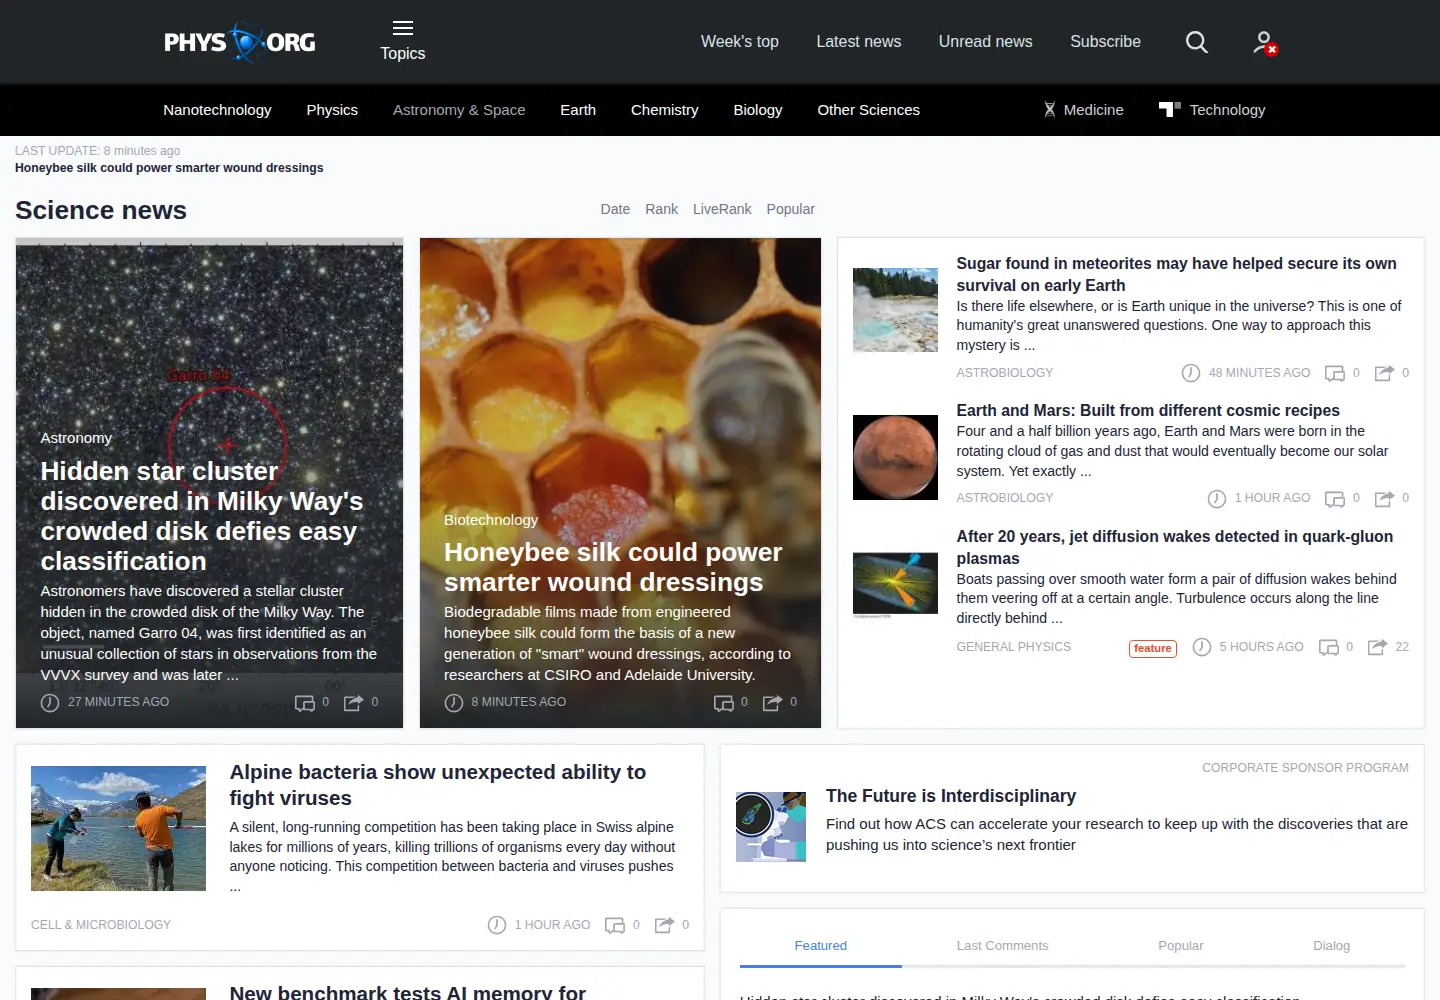Go to the Phys.org logo home
1440x1000 pixels.
tap(240, 42)
